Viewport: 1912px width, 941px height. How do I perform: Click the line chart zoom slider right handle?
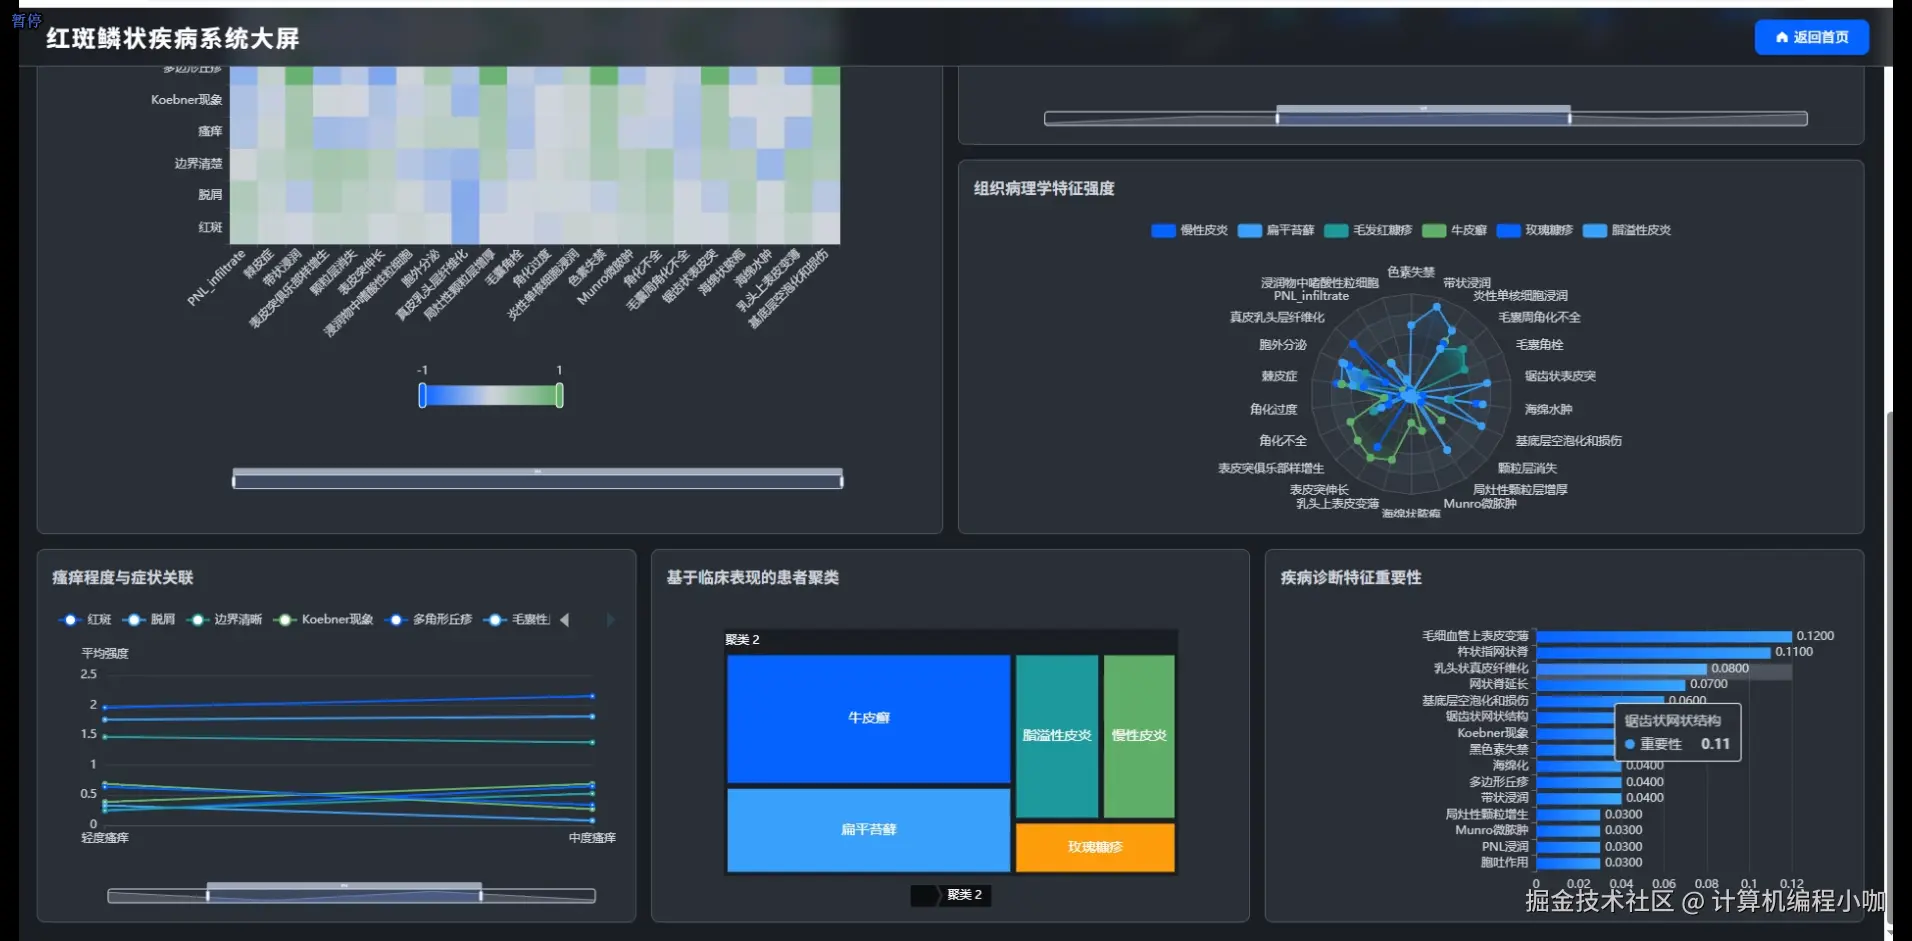pos(481,895)
